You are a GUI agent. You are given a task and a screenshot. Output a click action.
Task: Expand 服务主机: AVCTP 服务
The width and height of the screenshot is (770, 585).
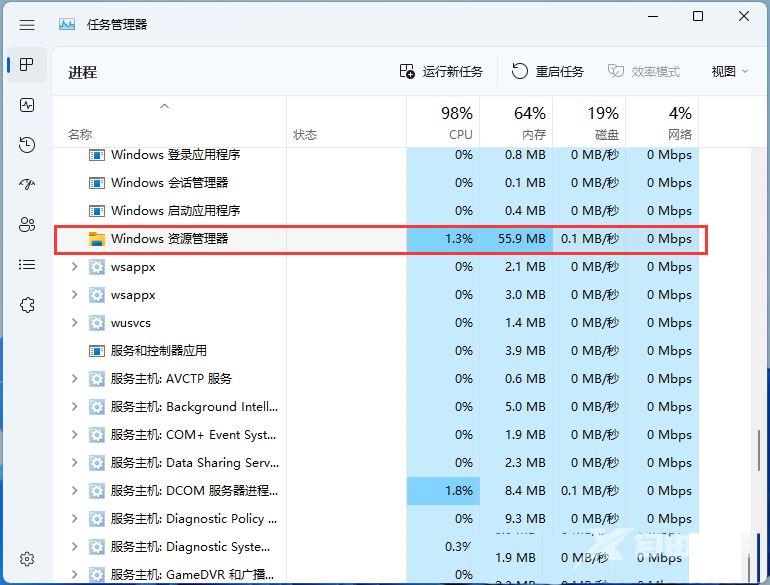coord(75,379)
